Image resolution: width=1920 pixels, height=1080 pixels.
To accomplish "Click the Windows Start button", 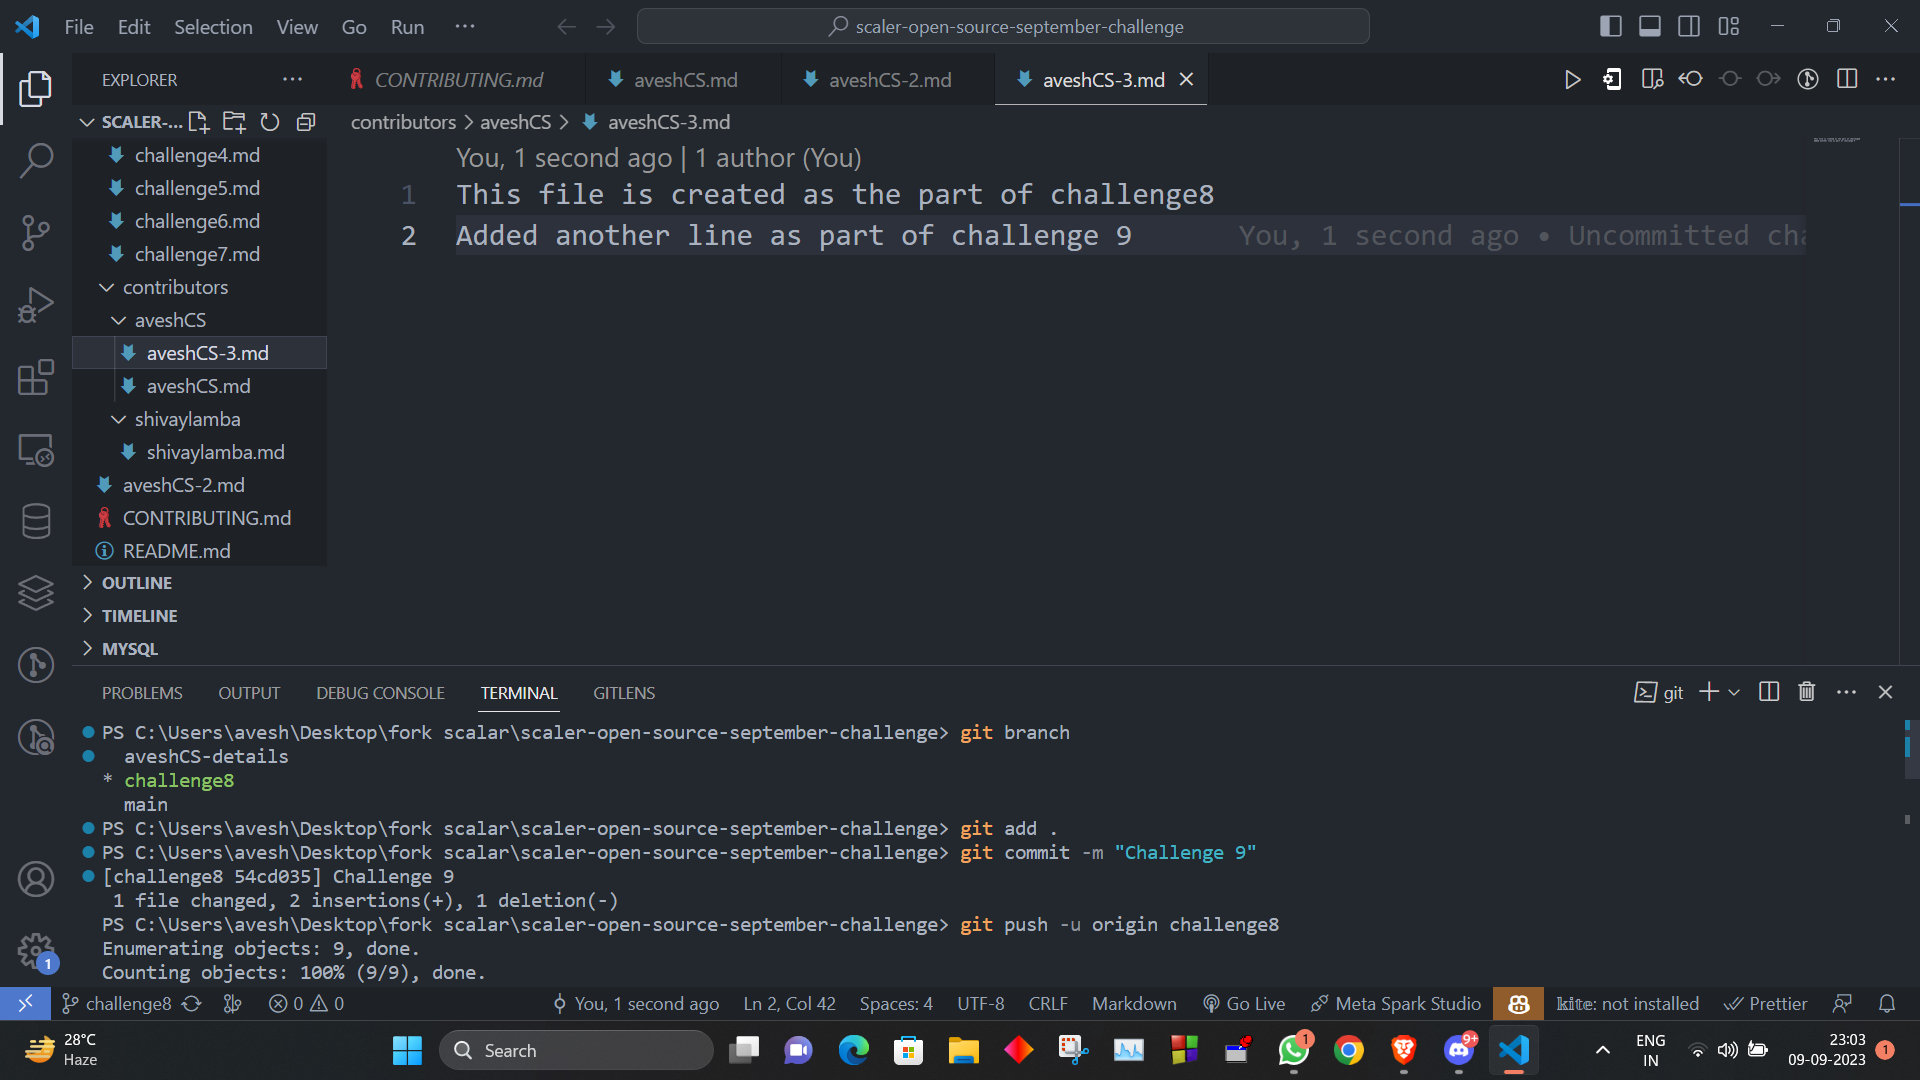I will [407, 1050].
